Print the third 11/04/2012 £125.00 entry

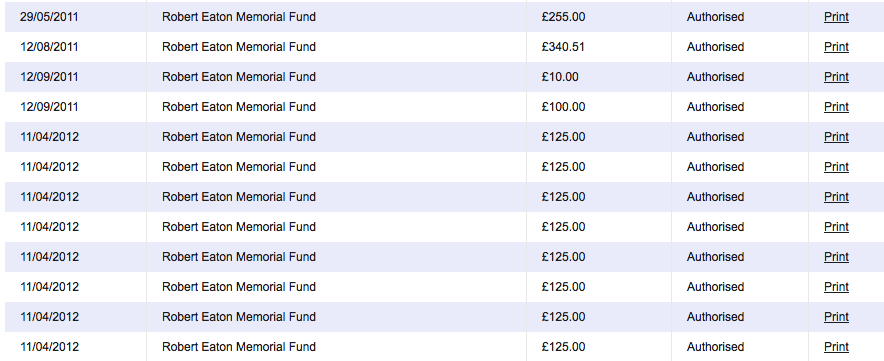[x=836, y=196]
